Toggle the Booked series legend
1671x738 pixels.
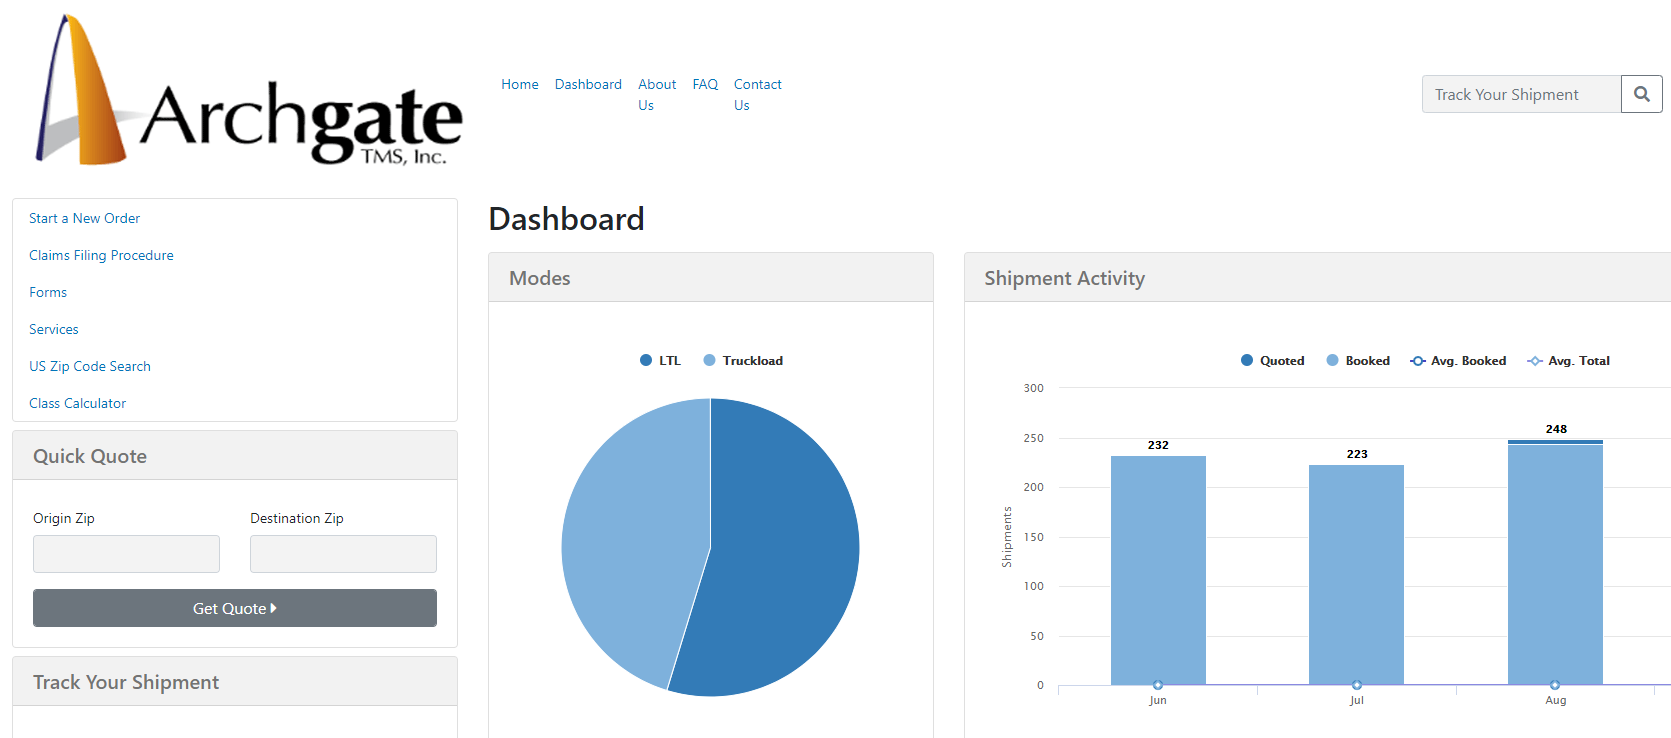point(1358,361)
